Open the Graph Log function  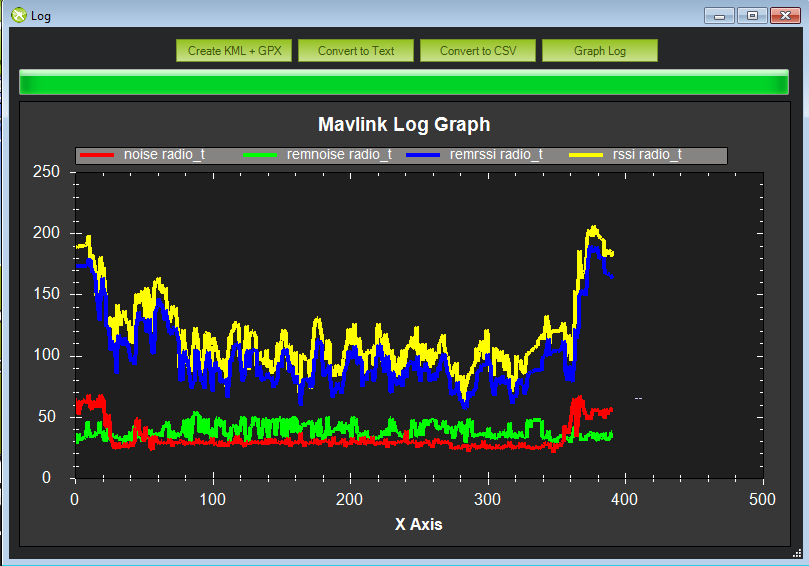click(600, 51)
